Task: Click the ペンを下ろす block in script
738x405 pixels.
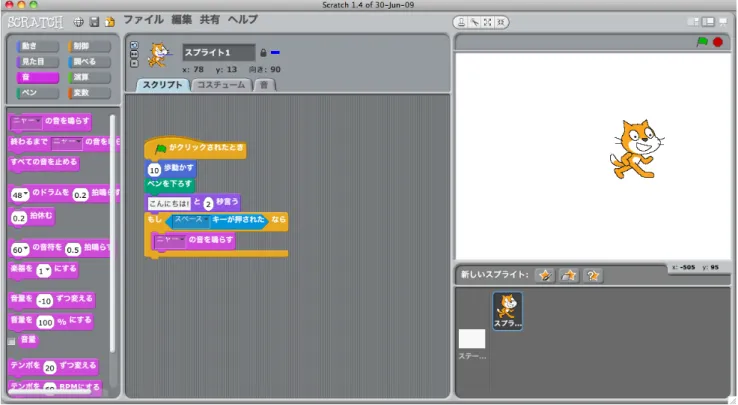Action: tap(169, 184)
